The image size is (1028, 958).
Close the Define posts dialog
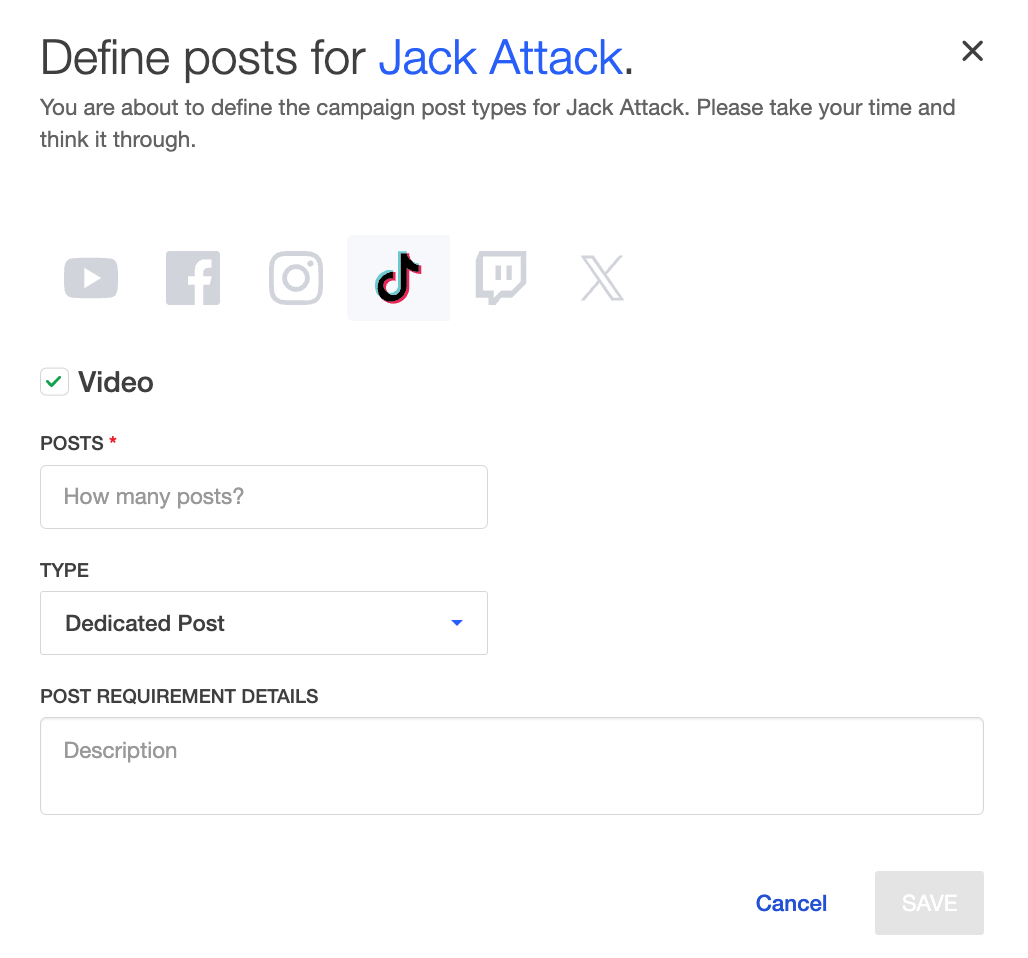(972, 50)
